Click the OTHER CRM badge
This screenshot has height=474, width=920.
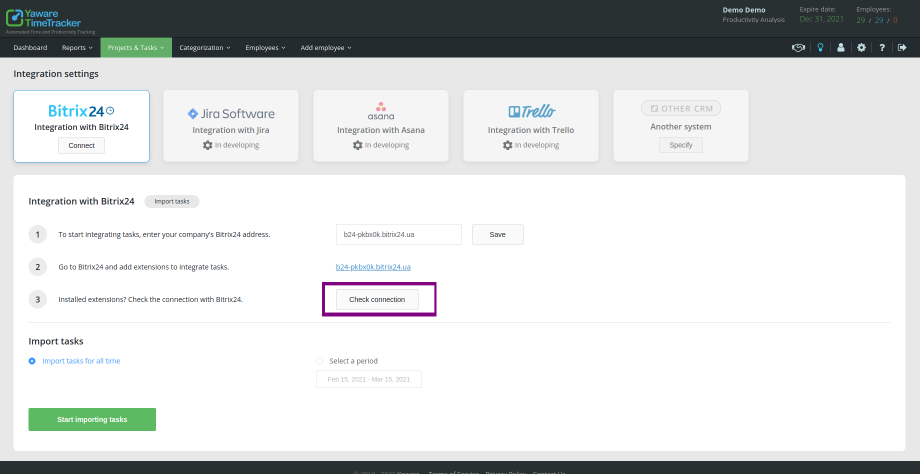[681, 109]
